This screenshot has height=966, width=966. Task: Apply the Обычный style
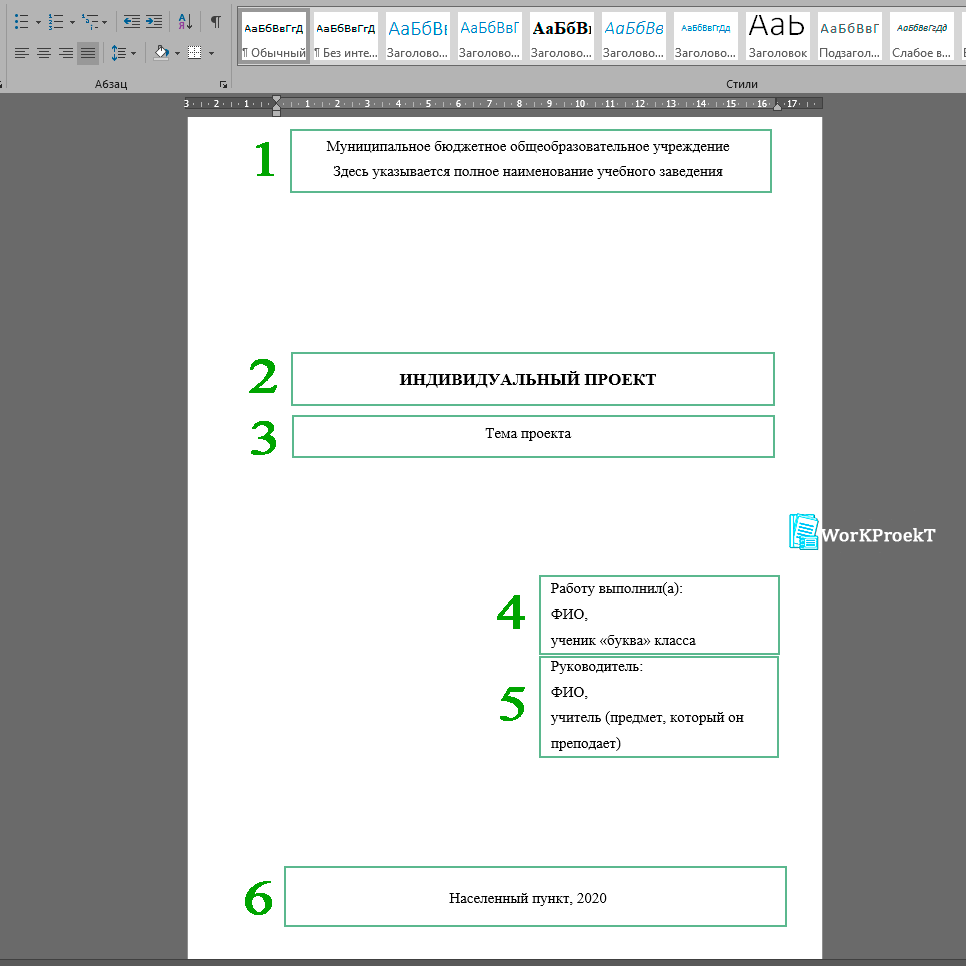273,36
